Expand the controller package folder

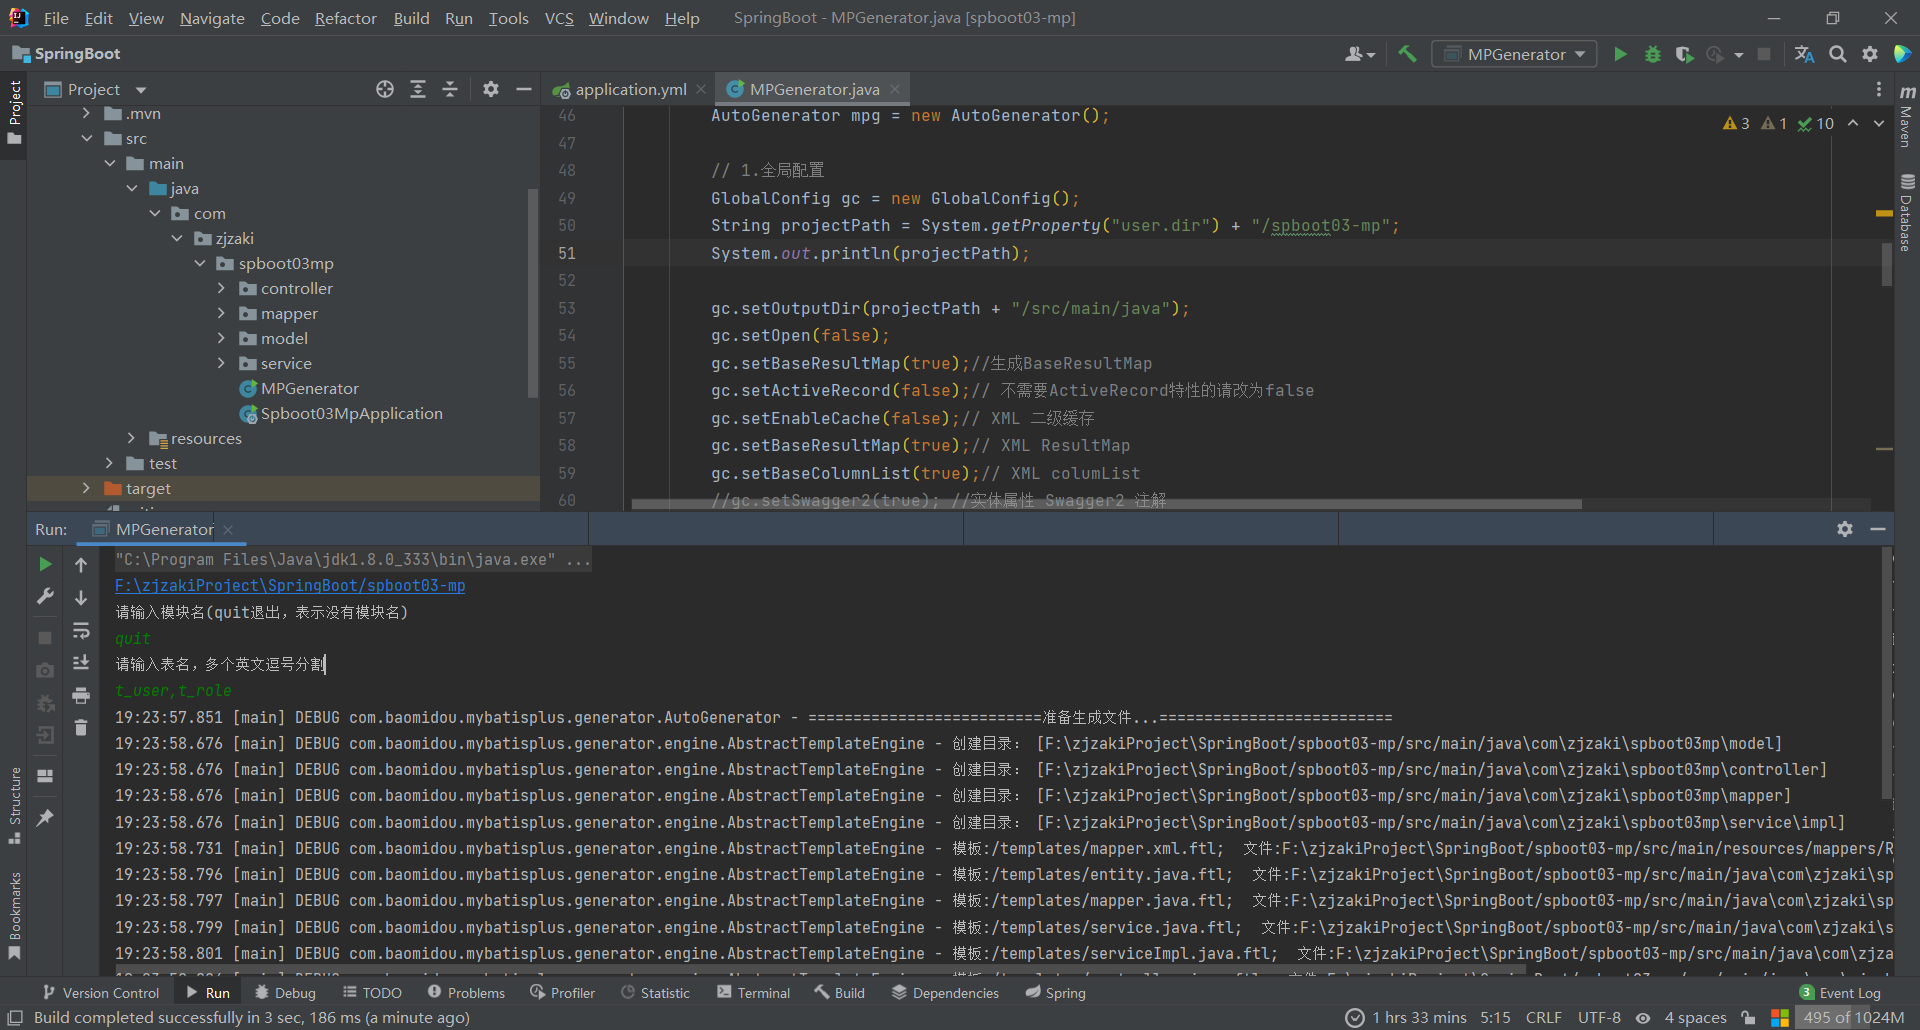click(221, 288)
